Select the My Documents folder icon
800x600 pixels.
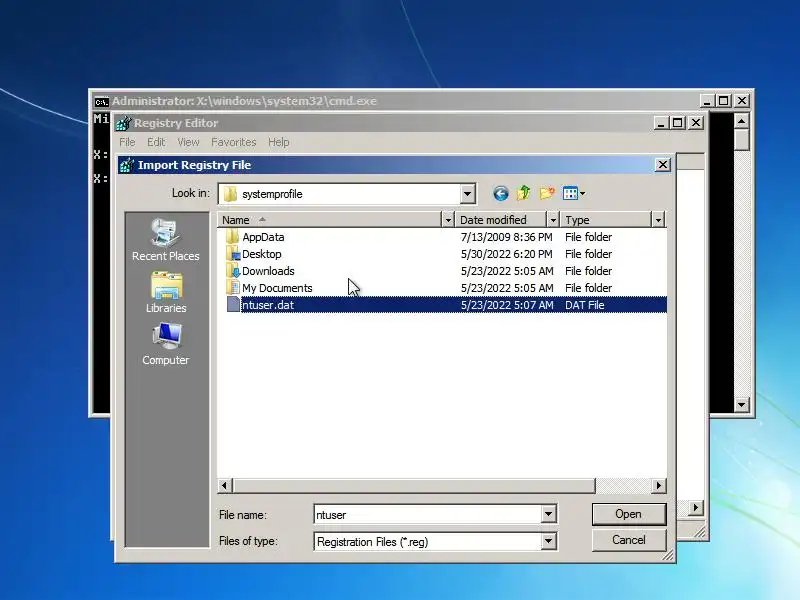232,288
